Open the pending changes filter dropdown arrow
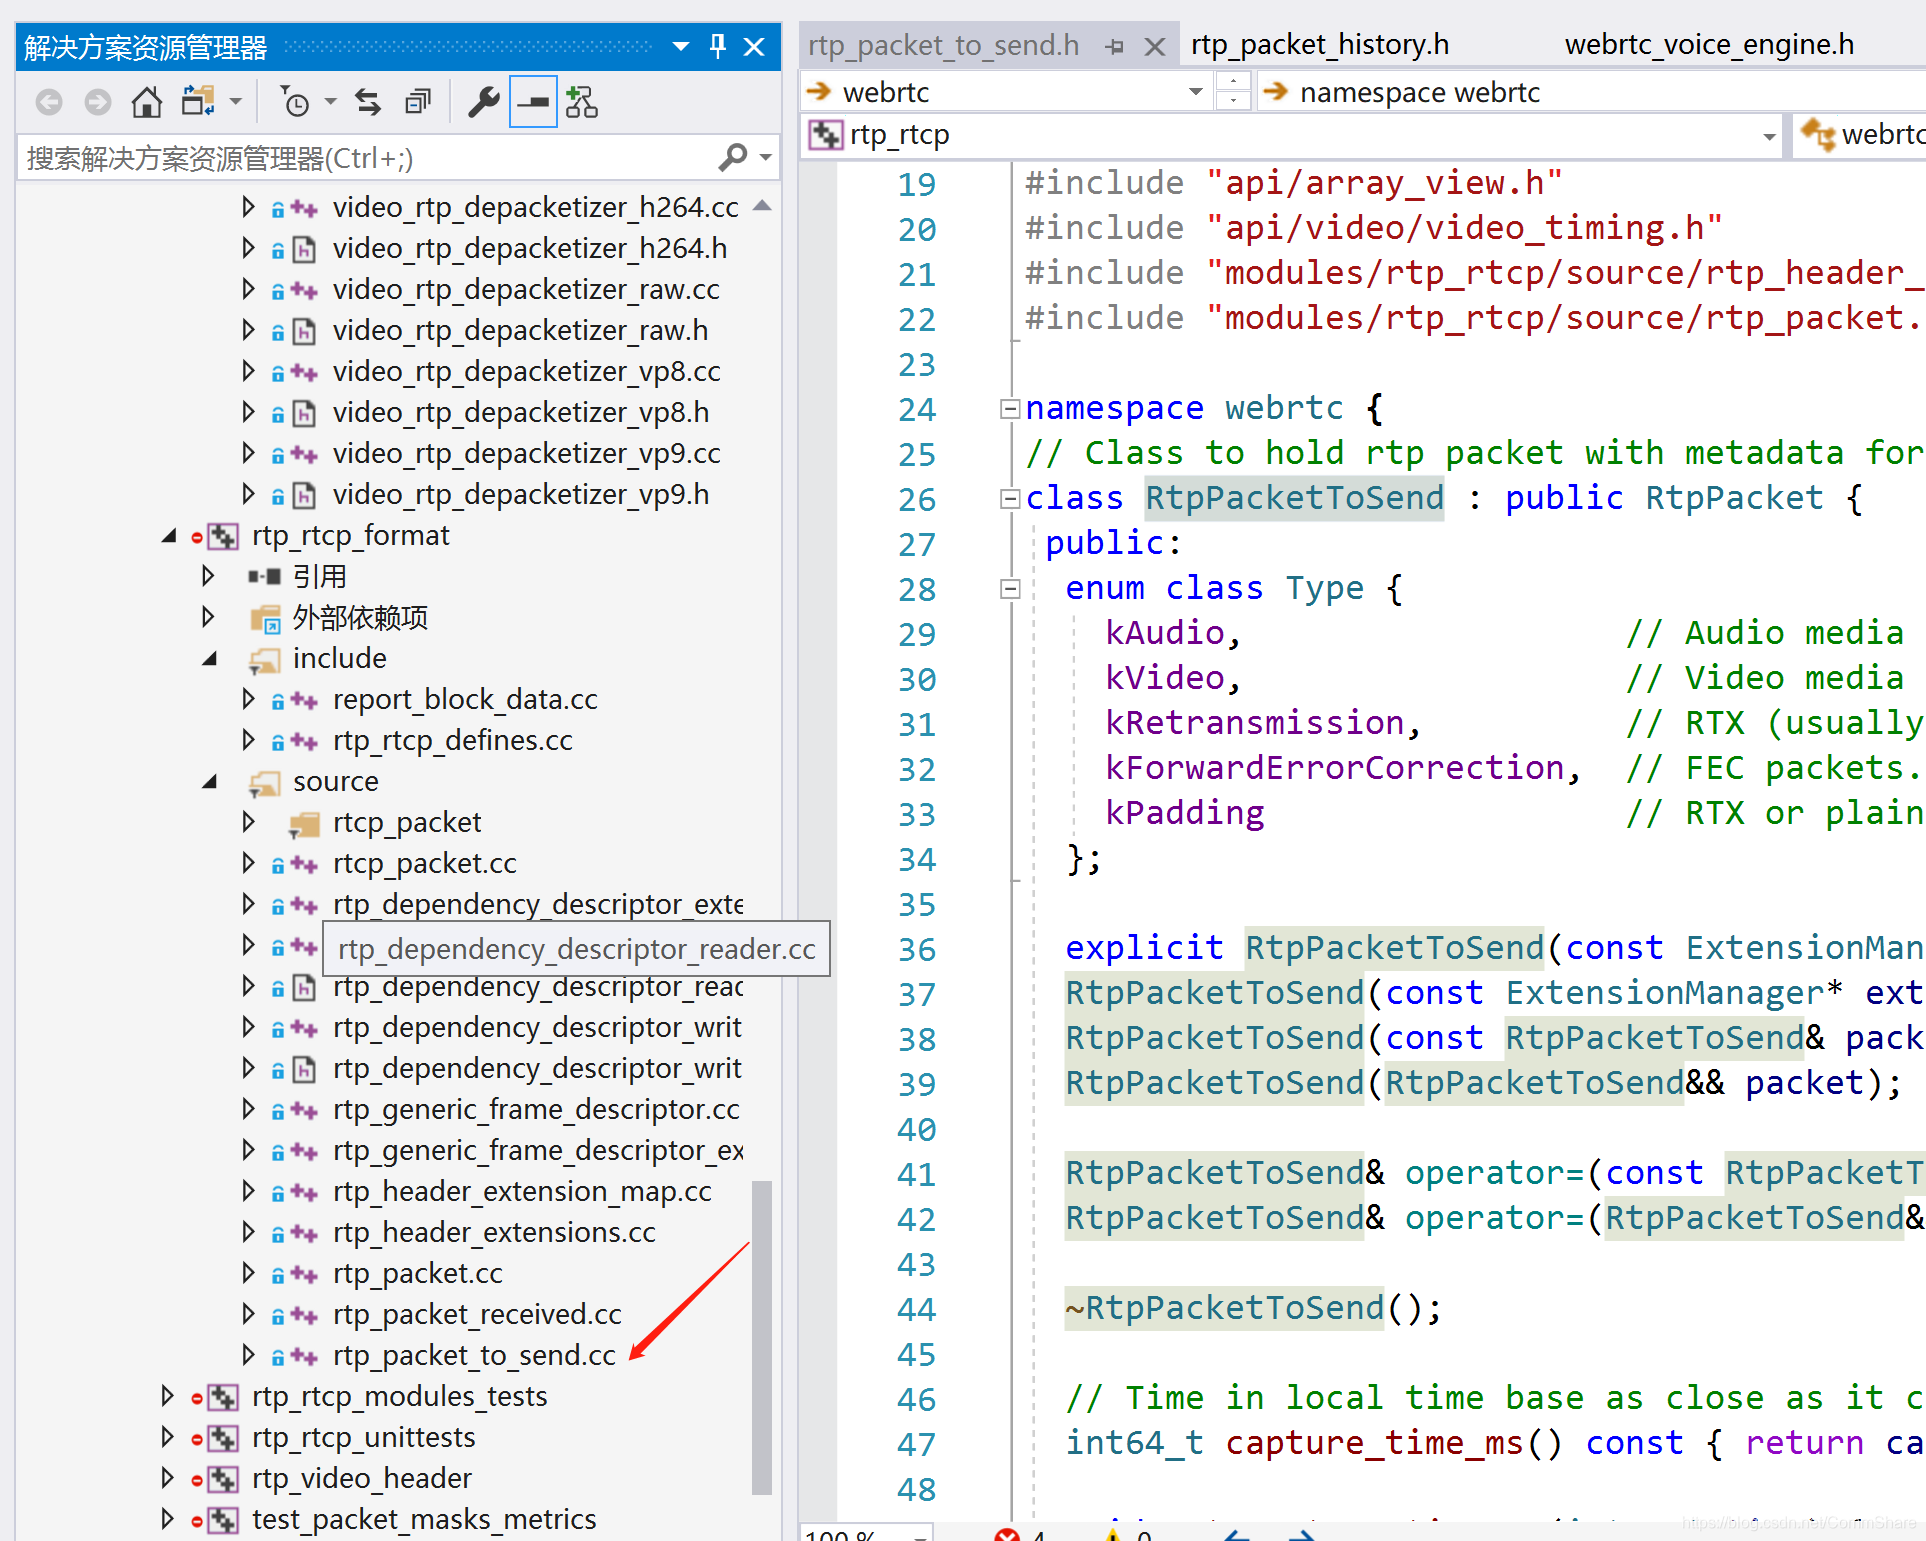Image resolution: width=1926 pixels, height=1541 pixels. (x=330, y=102)
